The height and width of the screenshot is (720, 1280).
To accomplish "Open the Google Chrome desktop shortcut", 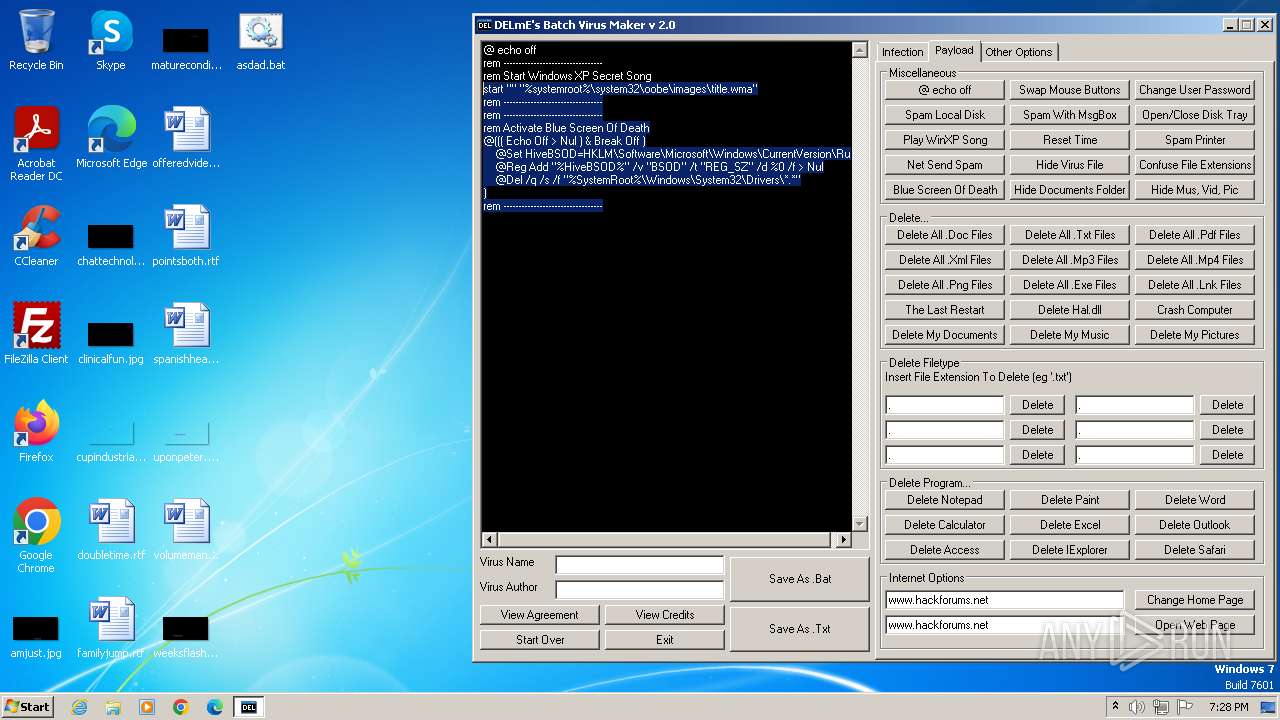I will (36, 536).
